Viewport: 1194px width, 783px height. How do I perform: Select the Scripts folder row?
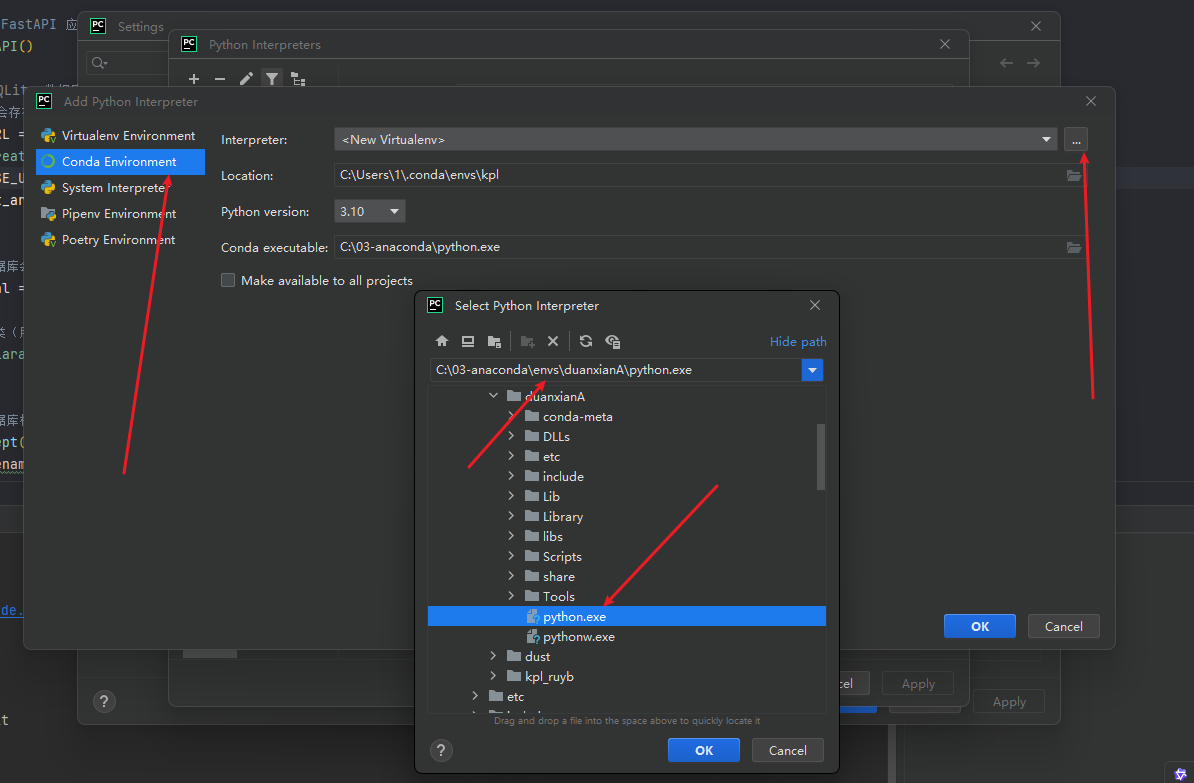pyautogui.click(x=627, y=556)
